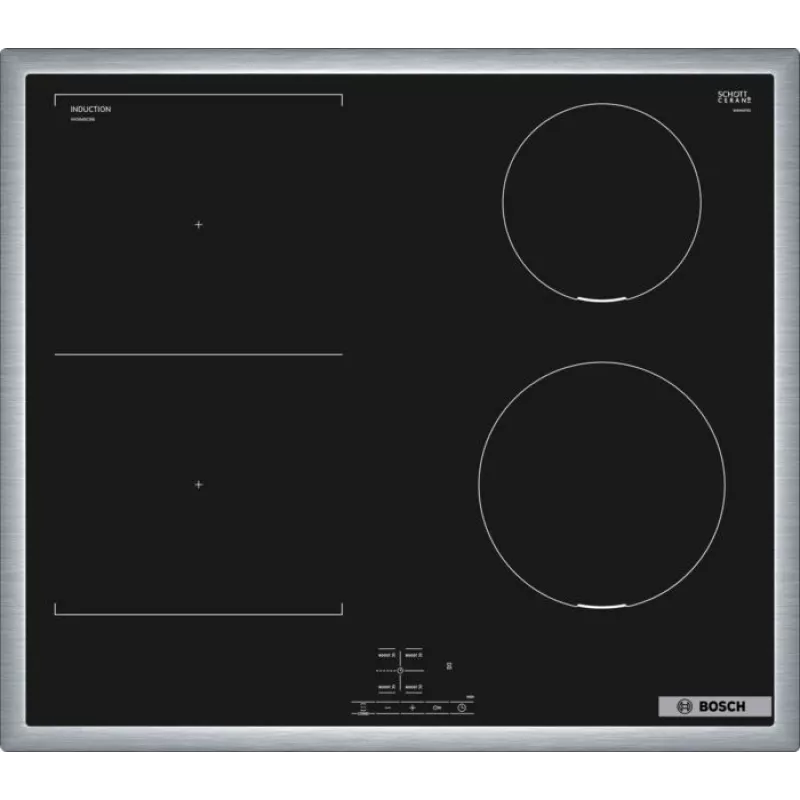The height and width of the screenshot is (800, 800).
Task: Click the lower flex zone cross marker
Action: click(198, 484)
